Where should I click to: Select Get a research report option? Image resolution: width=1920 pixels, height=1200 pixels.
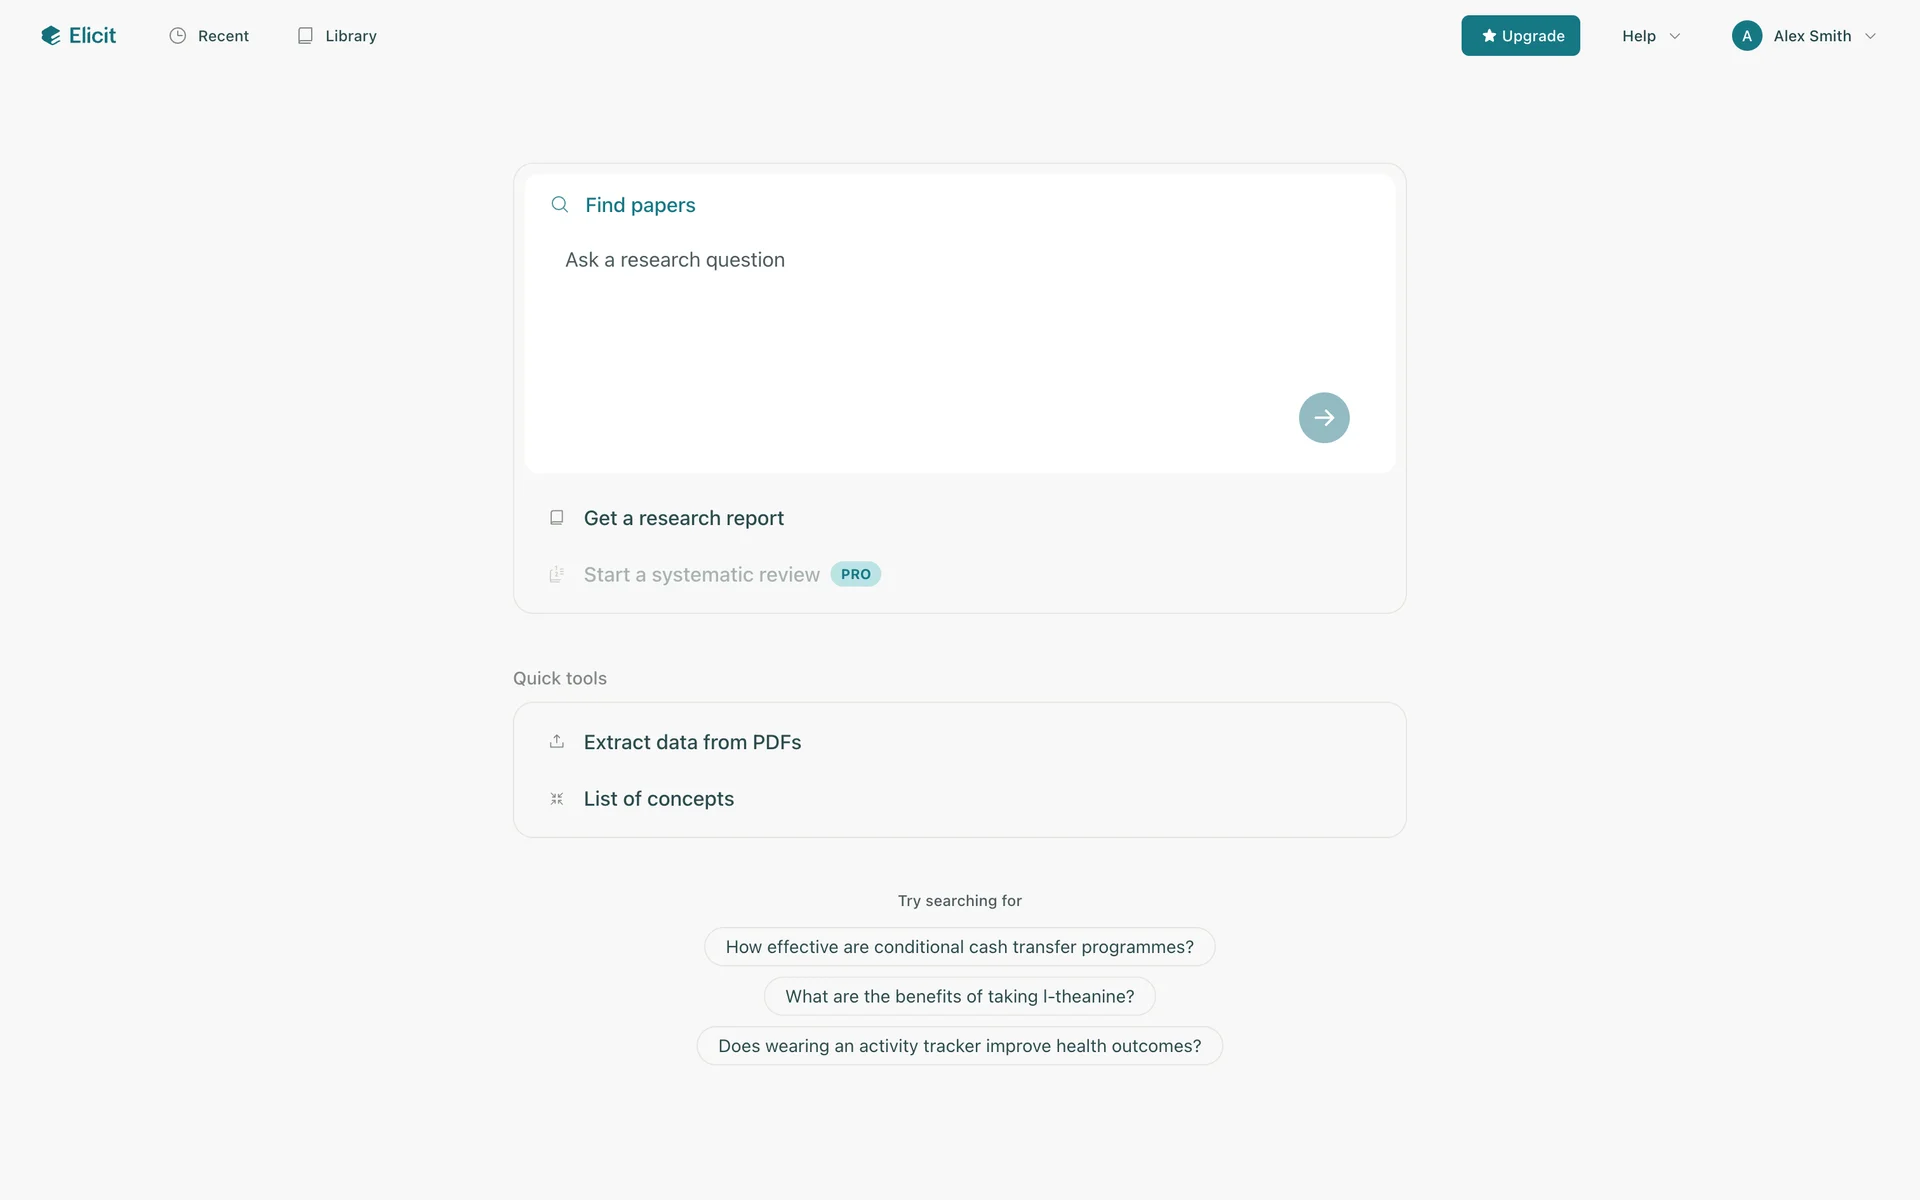click(683, 518)
